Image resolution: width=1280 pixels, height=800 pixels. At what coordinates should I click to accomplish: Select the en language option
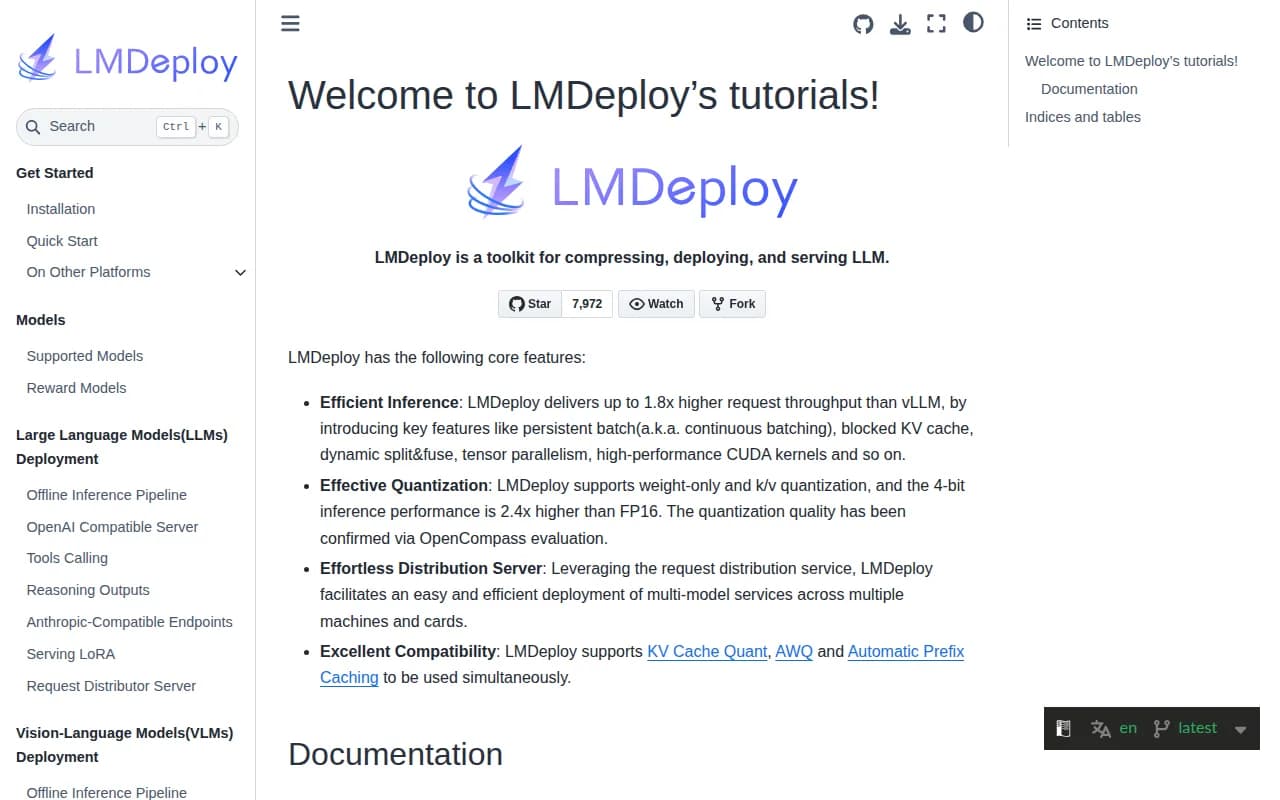[x=1128, y=728]
